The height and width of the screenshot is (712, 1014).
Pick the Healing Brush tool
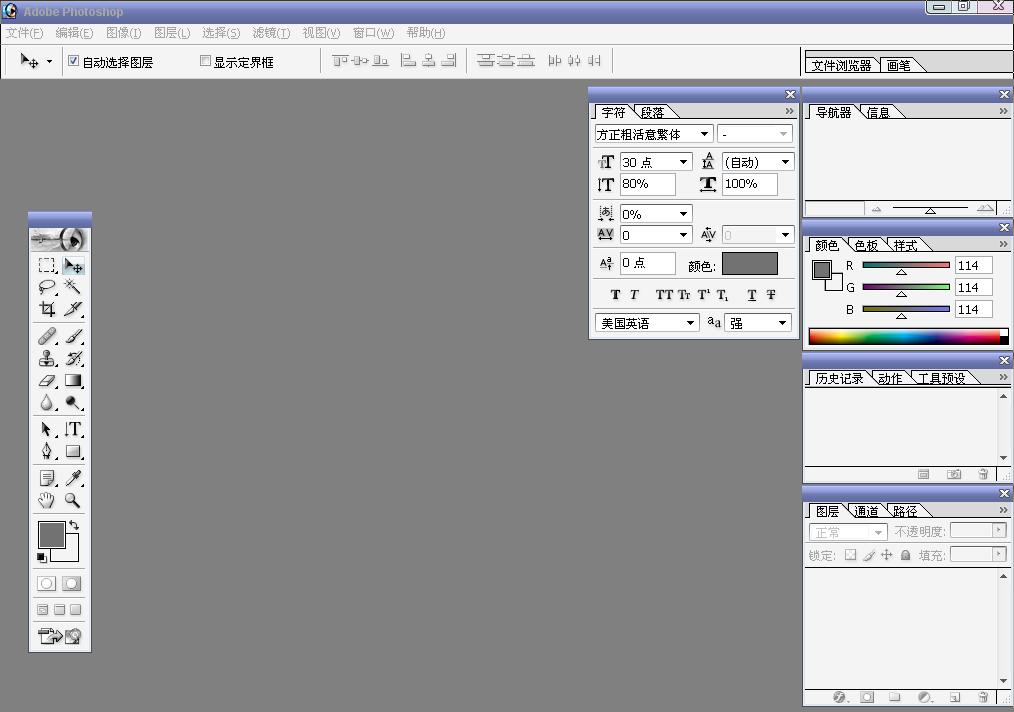point(47,336)
